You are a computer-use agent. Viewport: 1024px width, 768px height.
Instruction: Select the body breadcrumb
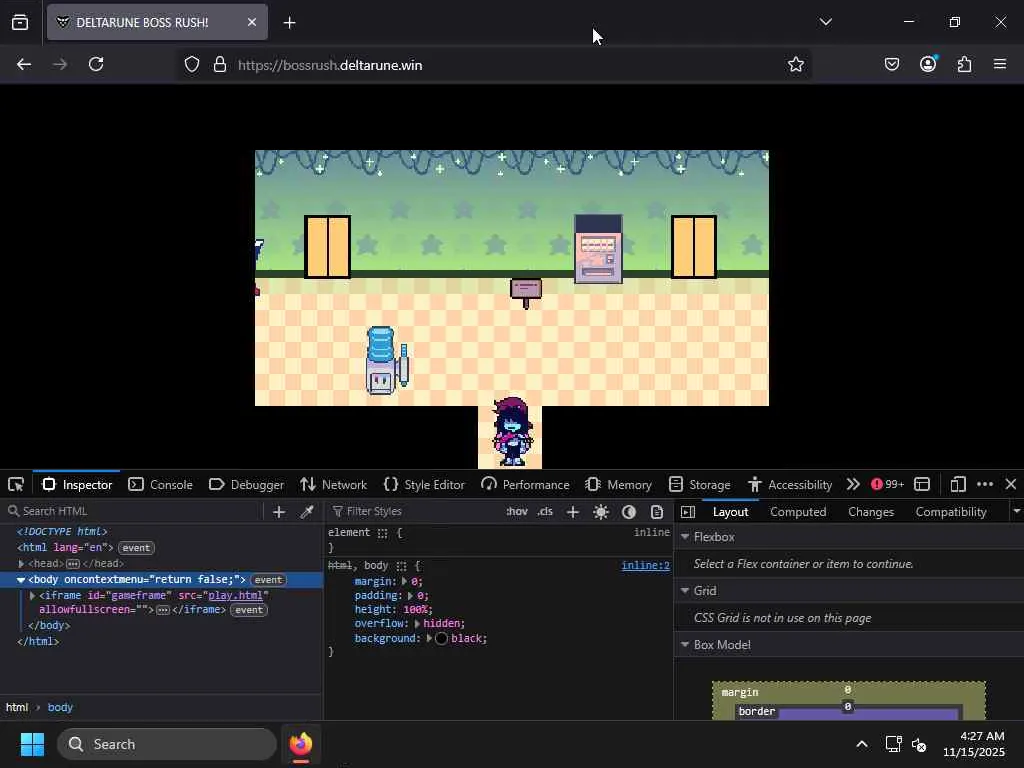(x=60, y=707)
